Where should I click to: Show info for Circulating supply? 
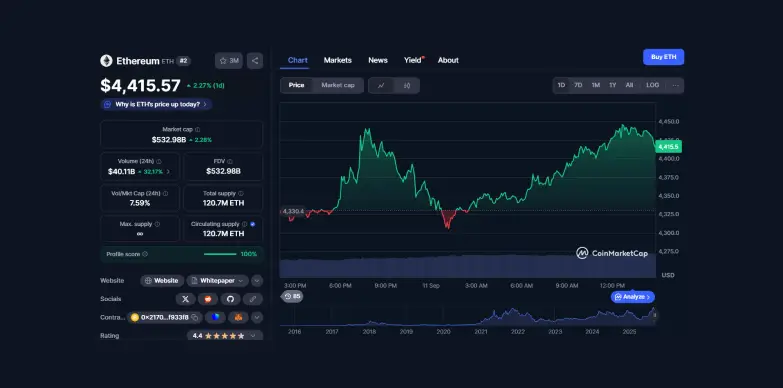(244, 224)
